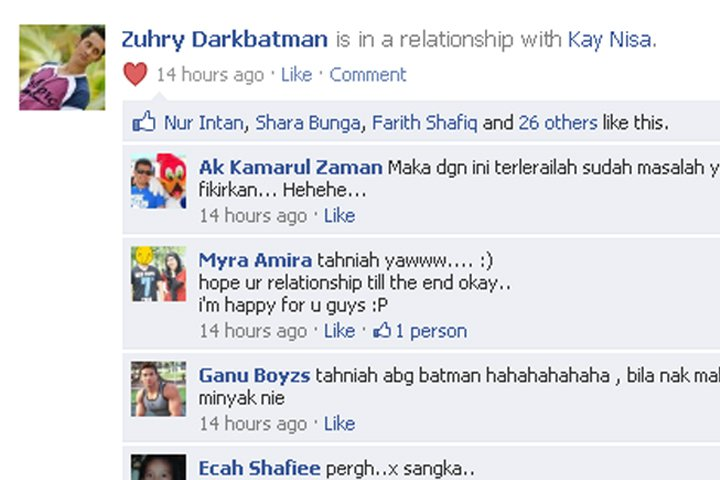Open Ecah Shafiee's profile name link
720x480 pixels.
(x=259, y=469)
